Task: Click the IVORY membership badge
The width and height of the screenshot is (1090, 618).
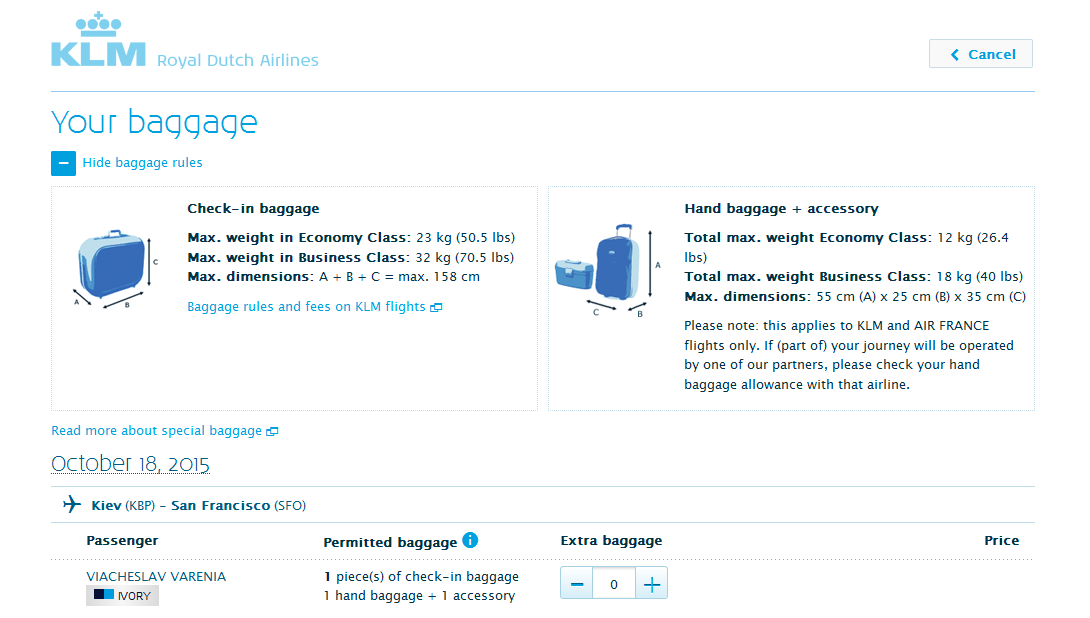Action: [122, 596]
